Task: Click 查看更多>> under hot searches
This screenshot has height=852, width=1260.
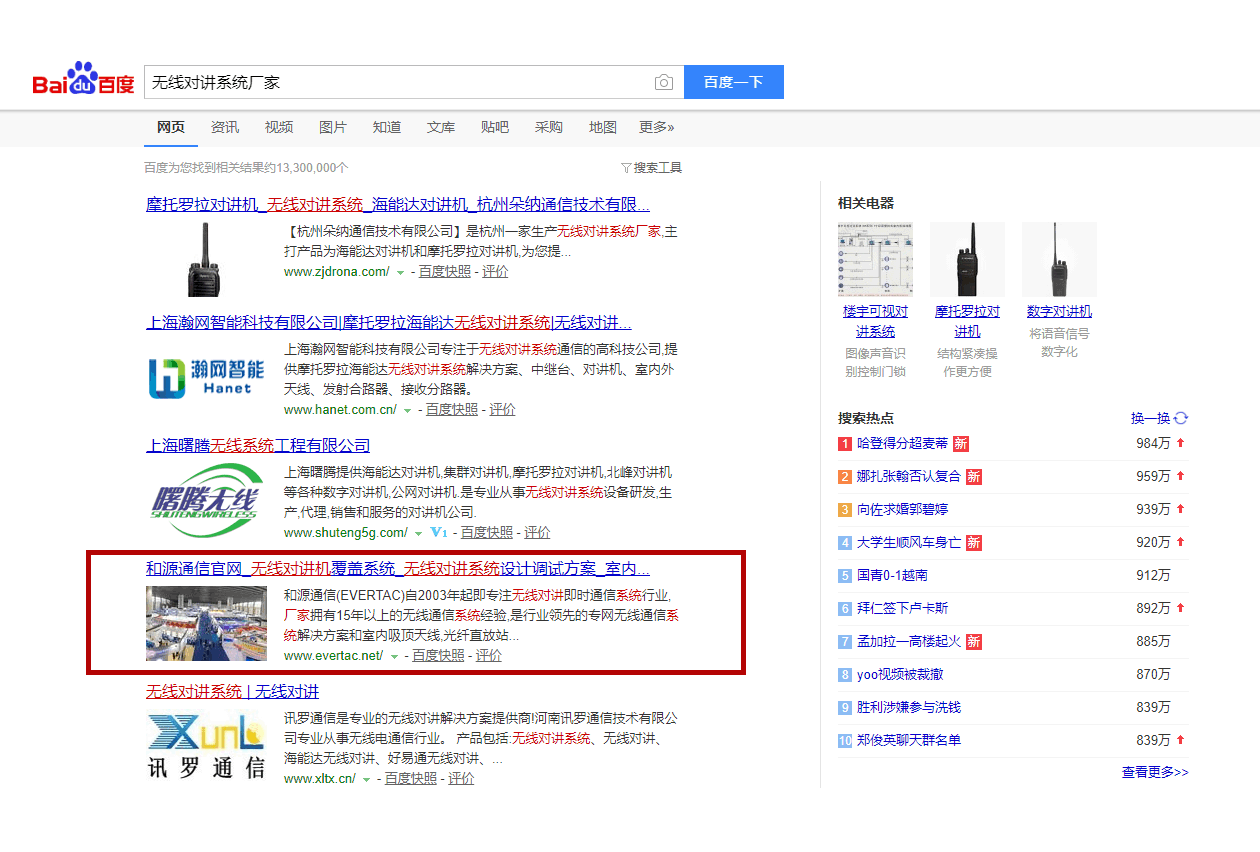Action: pyautogui.click(x=1155, y=772)
